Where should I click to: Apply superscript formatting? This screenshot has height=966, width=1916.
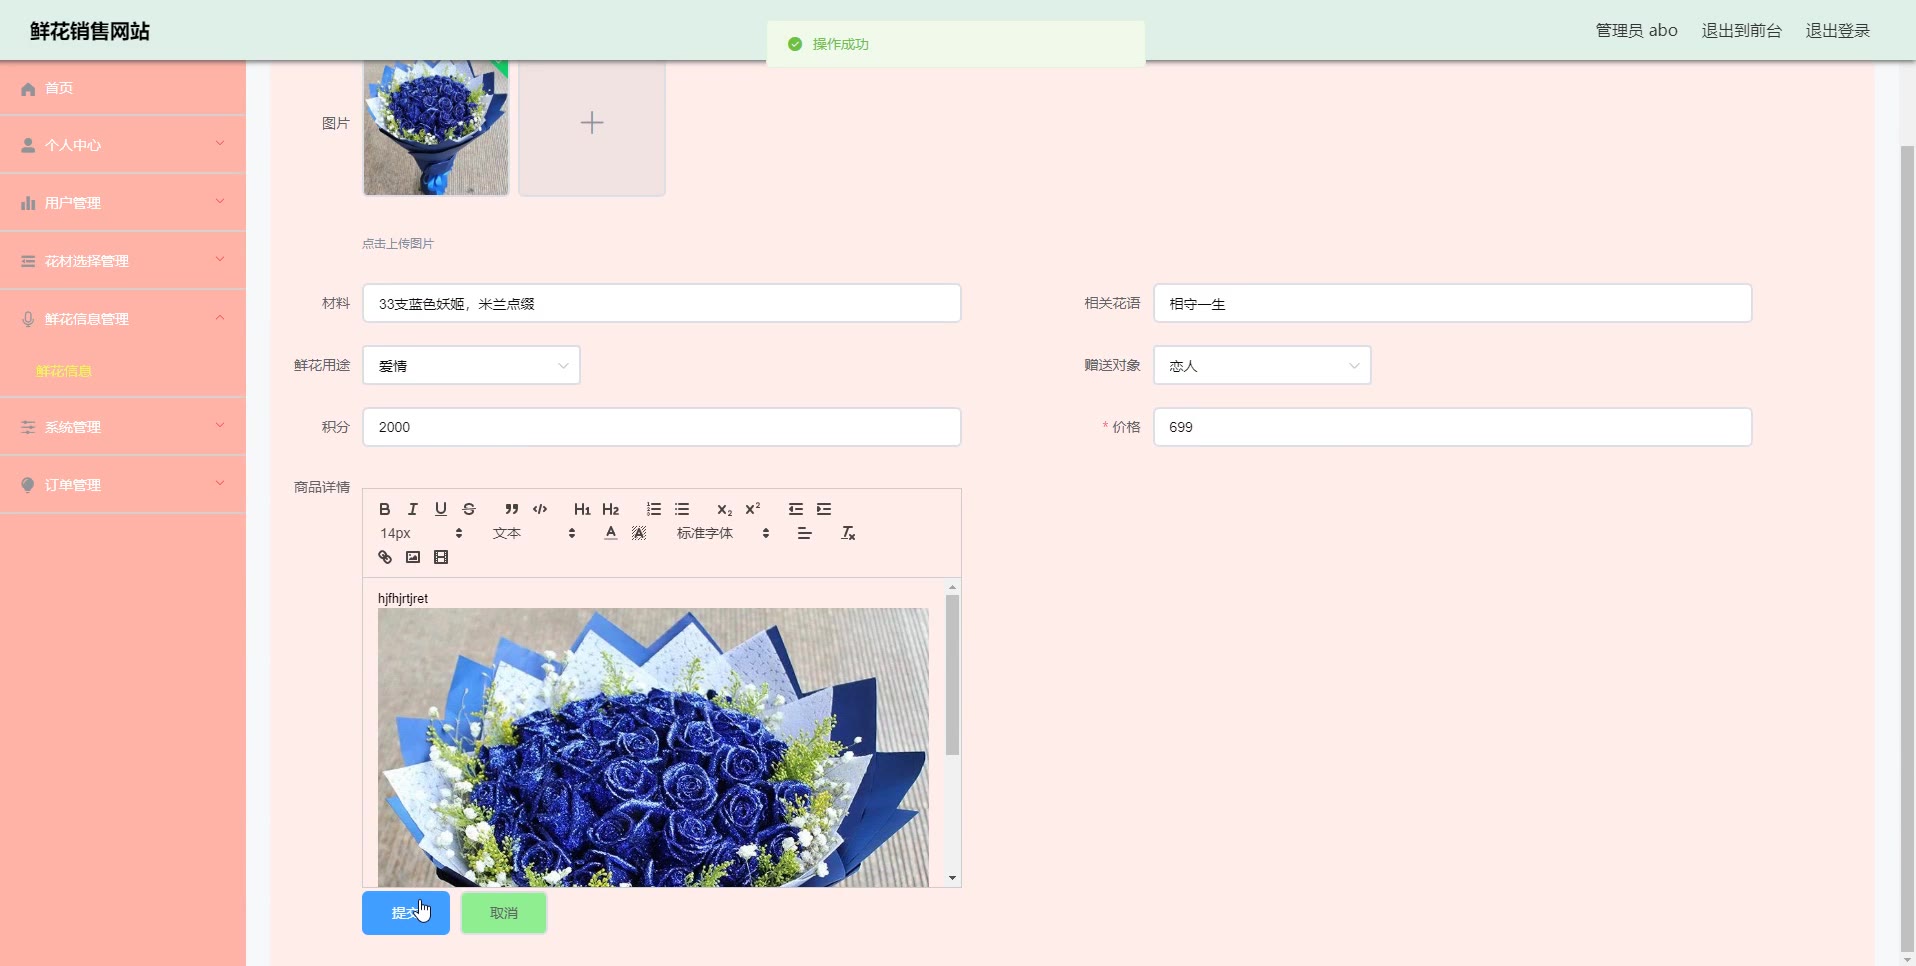click(753, 509)
